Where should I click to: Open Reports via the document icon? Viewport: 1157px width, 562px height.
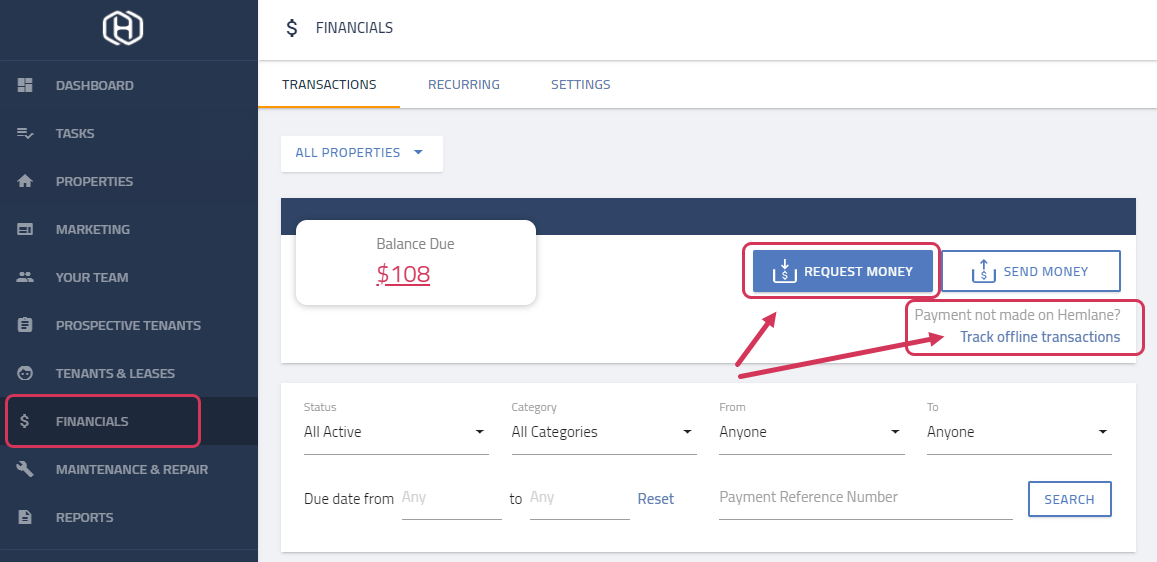click(x=25, y=517)
